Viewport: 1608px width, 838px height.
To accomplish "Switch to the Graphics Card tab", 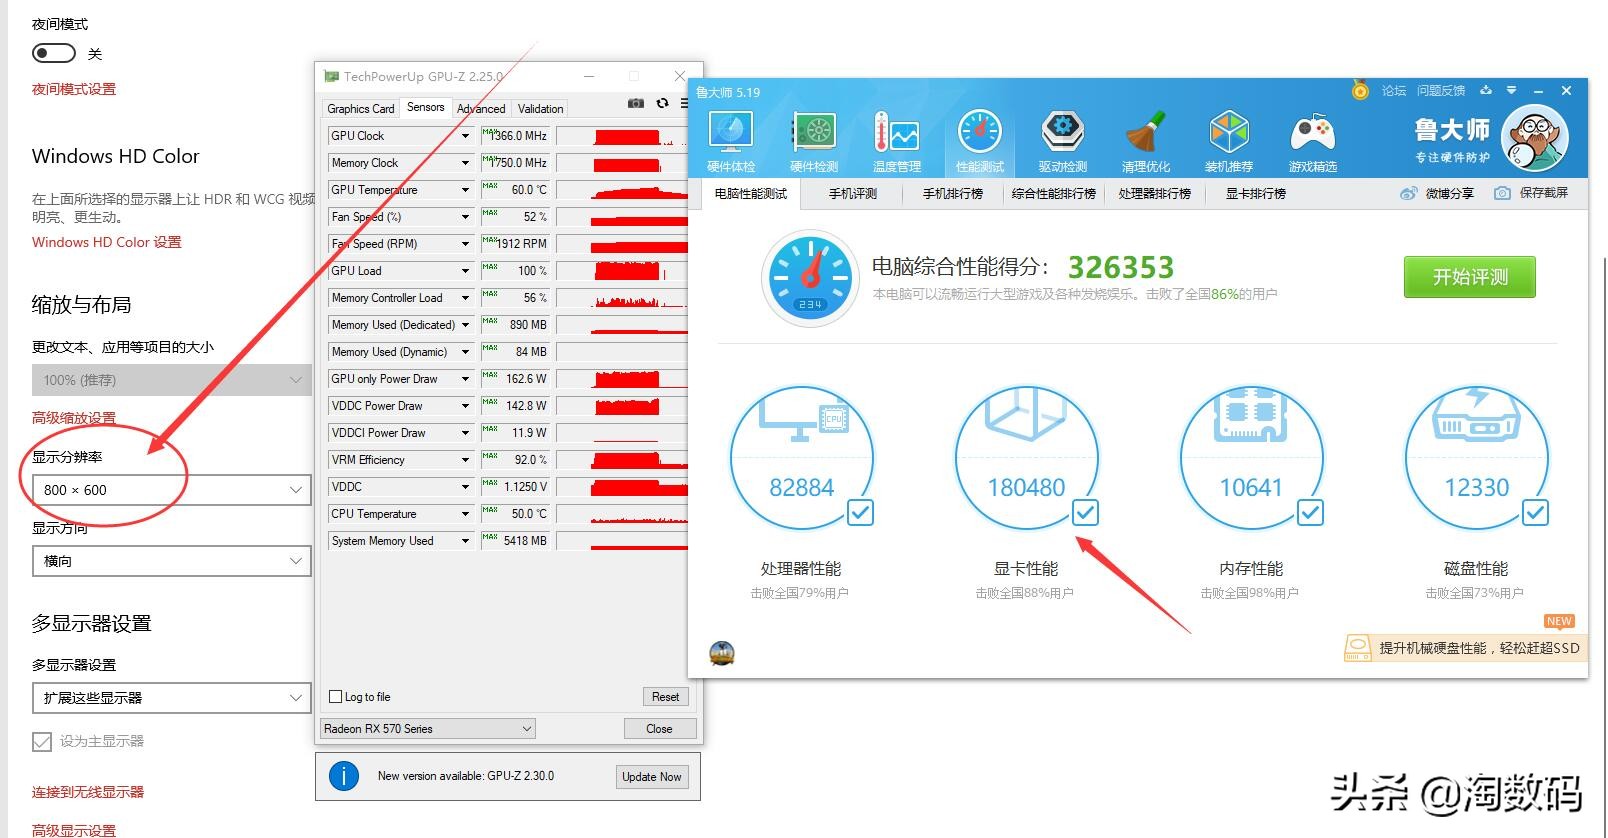I will tap(361, 109).
